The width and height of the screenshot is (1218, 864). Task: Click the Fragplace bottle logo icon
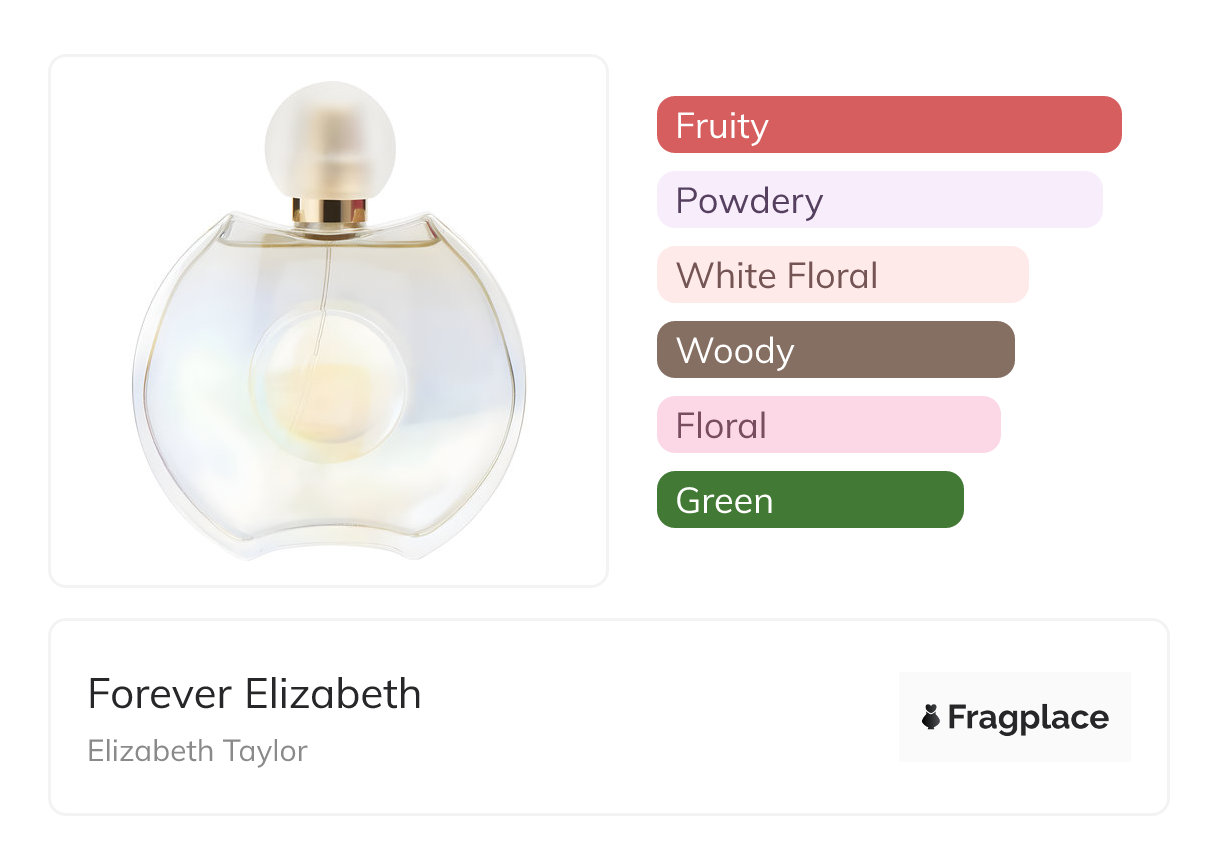(931, 717)
